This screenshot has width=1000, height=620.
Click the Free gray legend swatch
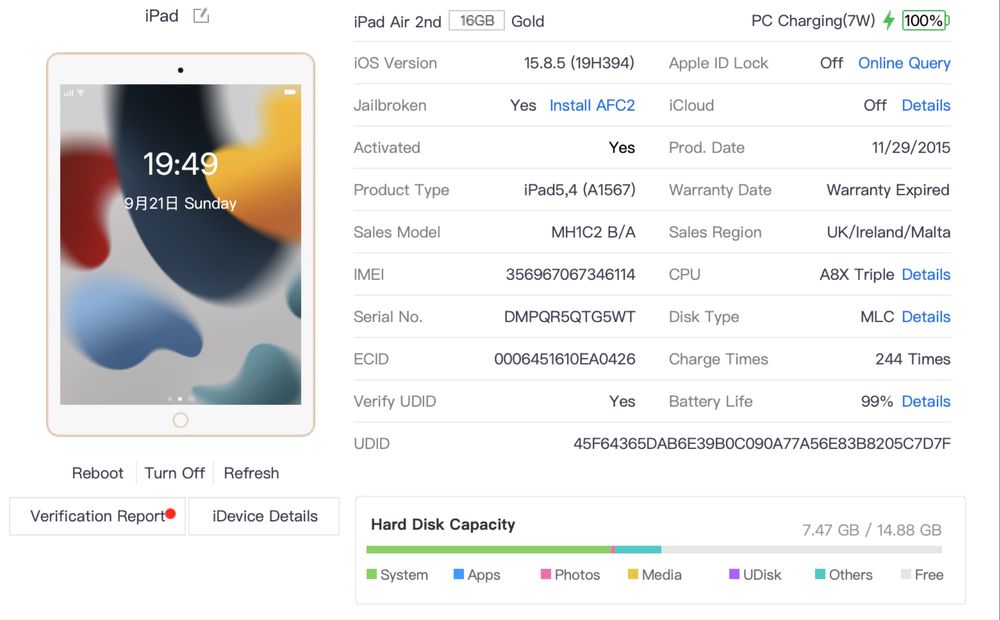tap(906, 574)
